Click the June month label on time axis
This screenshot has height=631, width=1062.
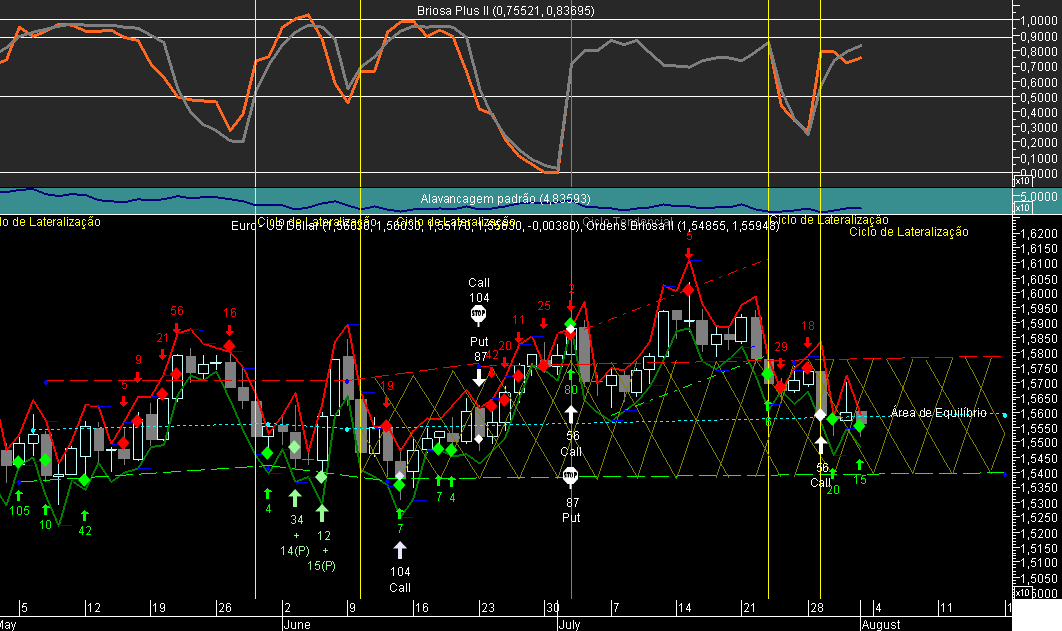(297, 624)
